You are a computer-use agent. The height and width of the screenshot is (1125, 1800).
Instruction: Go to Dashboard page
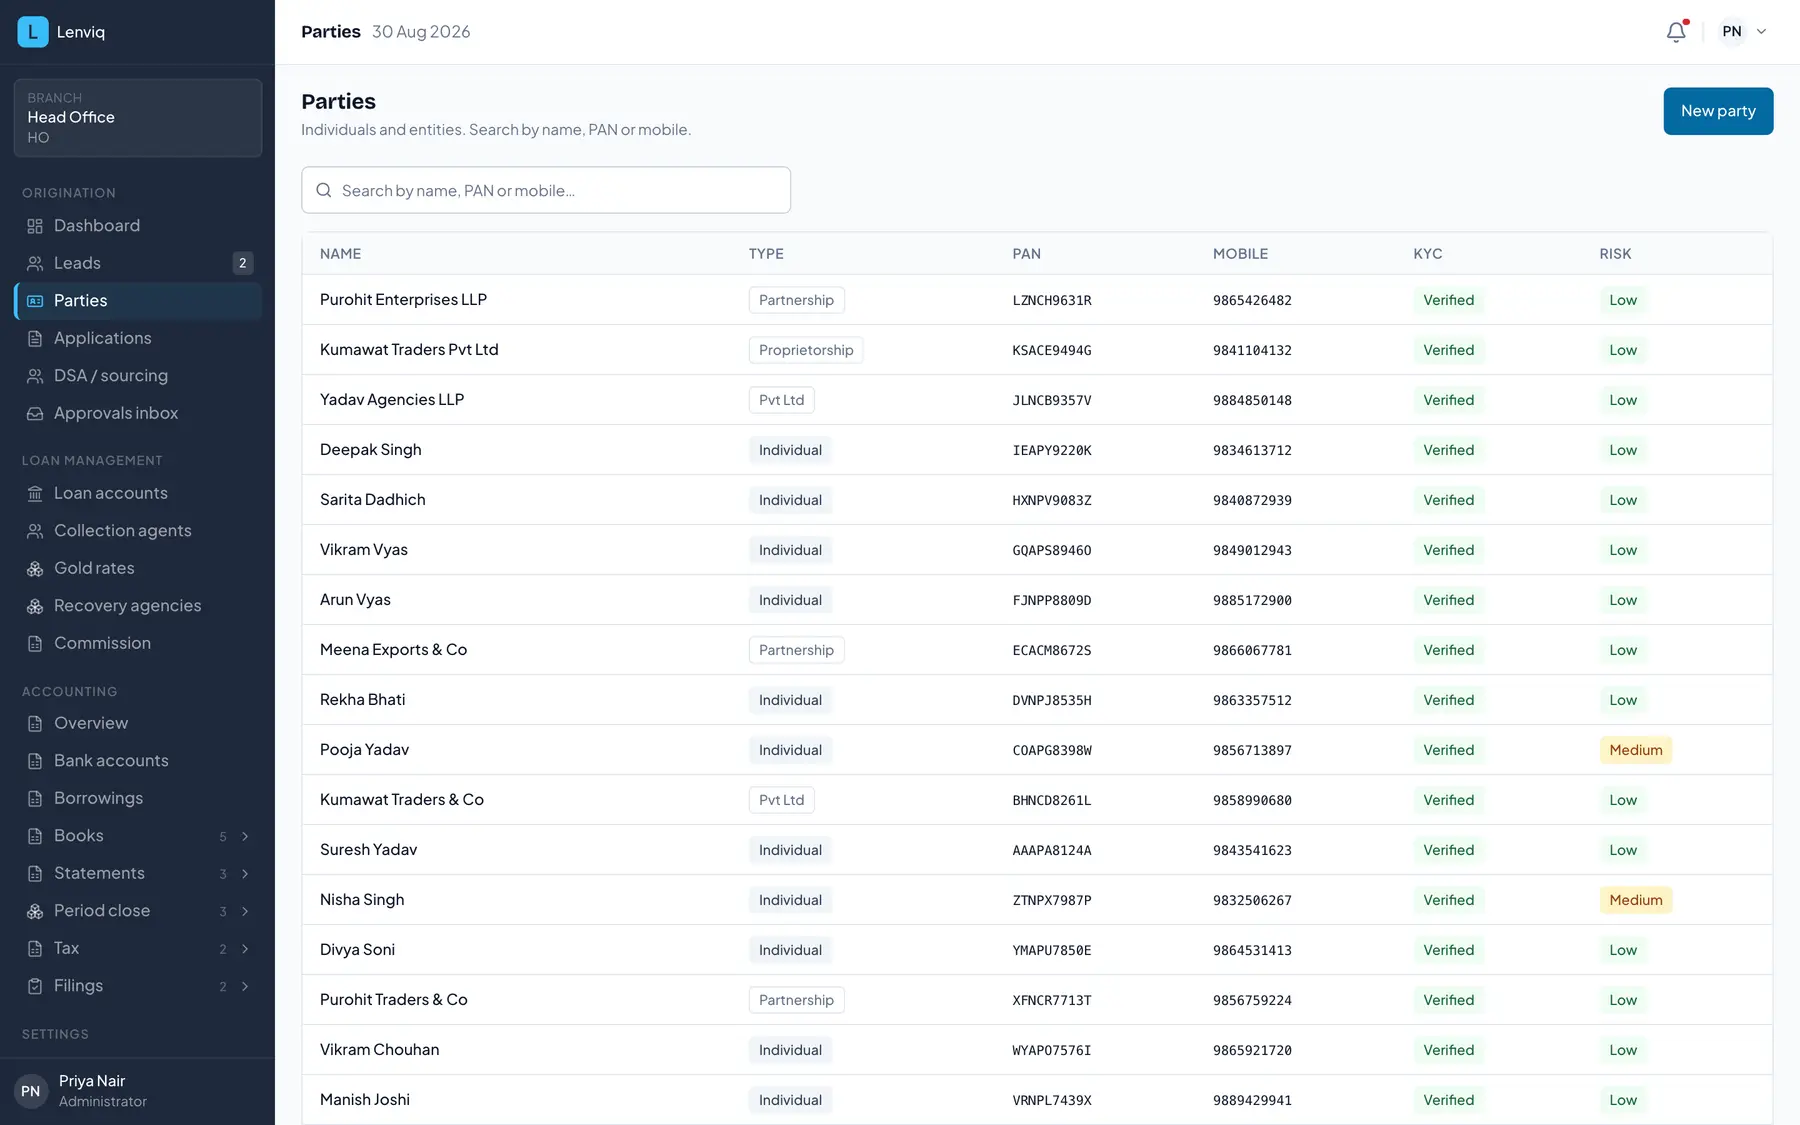tap(138, 226)
